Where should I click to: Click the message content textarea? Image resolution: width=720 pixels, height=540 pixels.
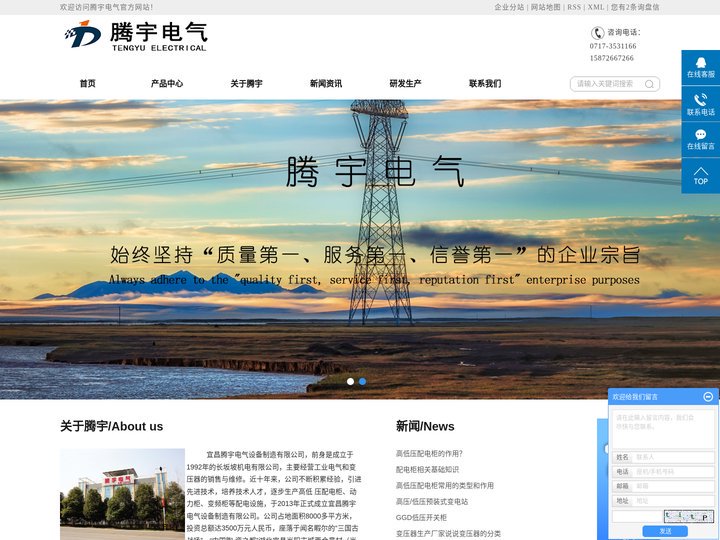664,429
